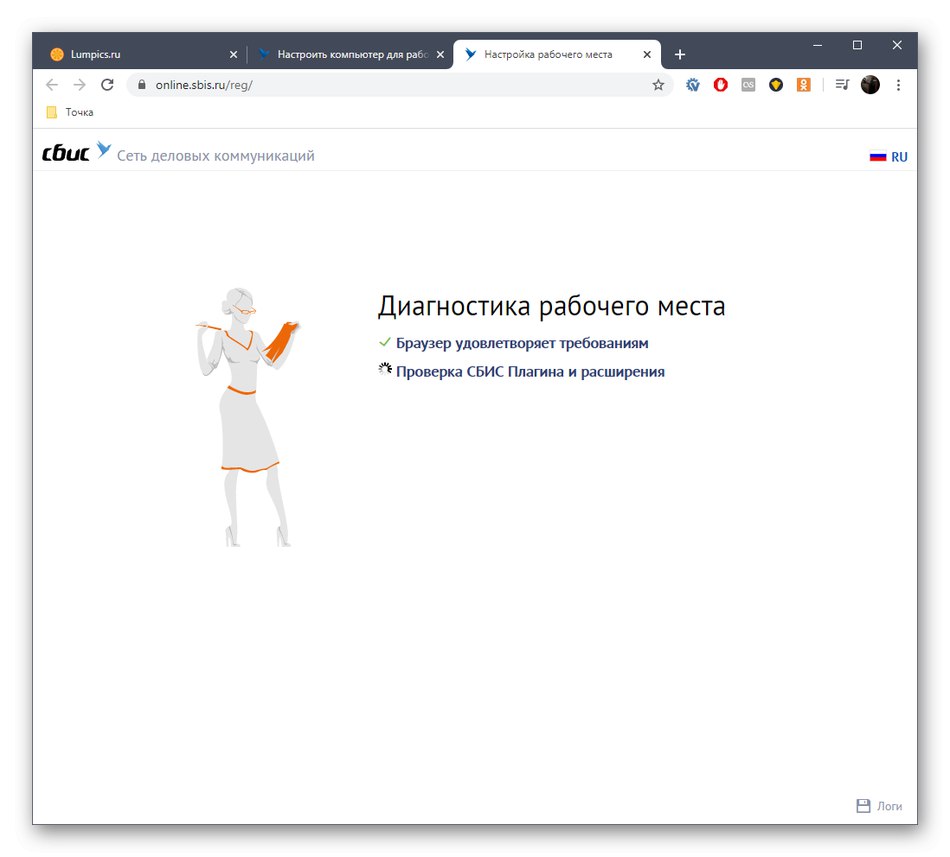Click "Сеть деловых коммуникаций" text
This screenshot has height=857, width=950.
click(216, 156)
